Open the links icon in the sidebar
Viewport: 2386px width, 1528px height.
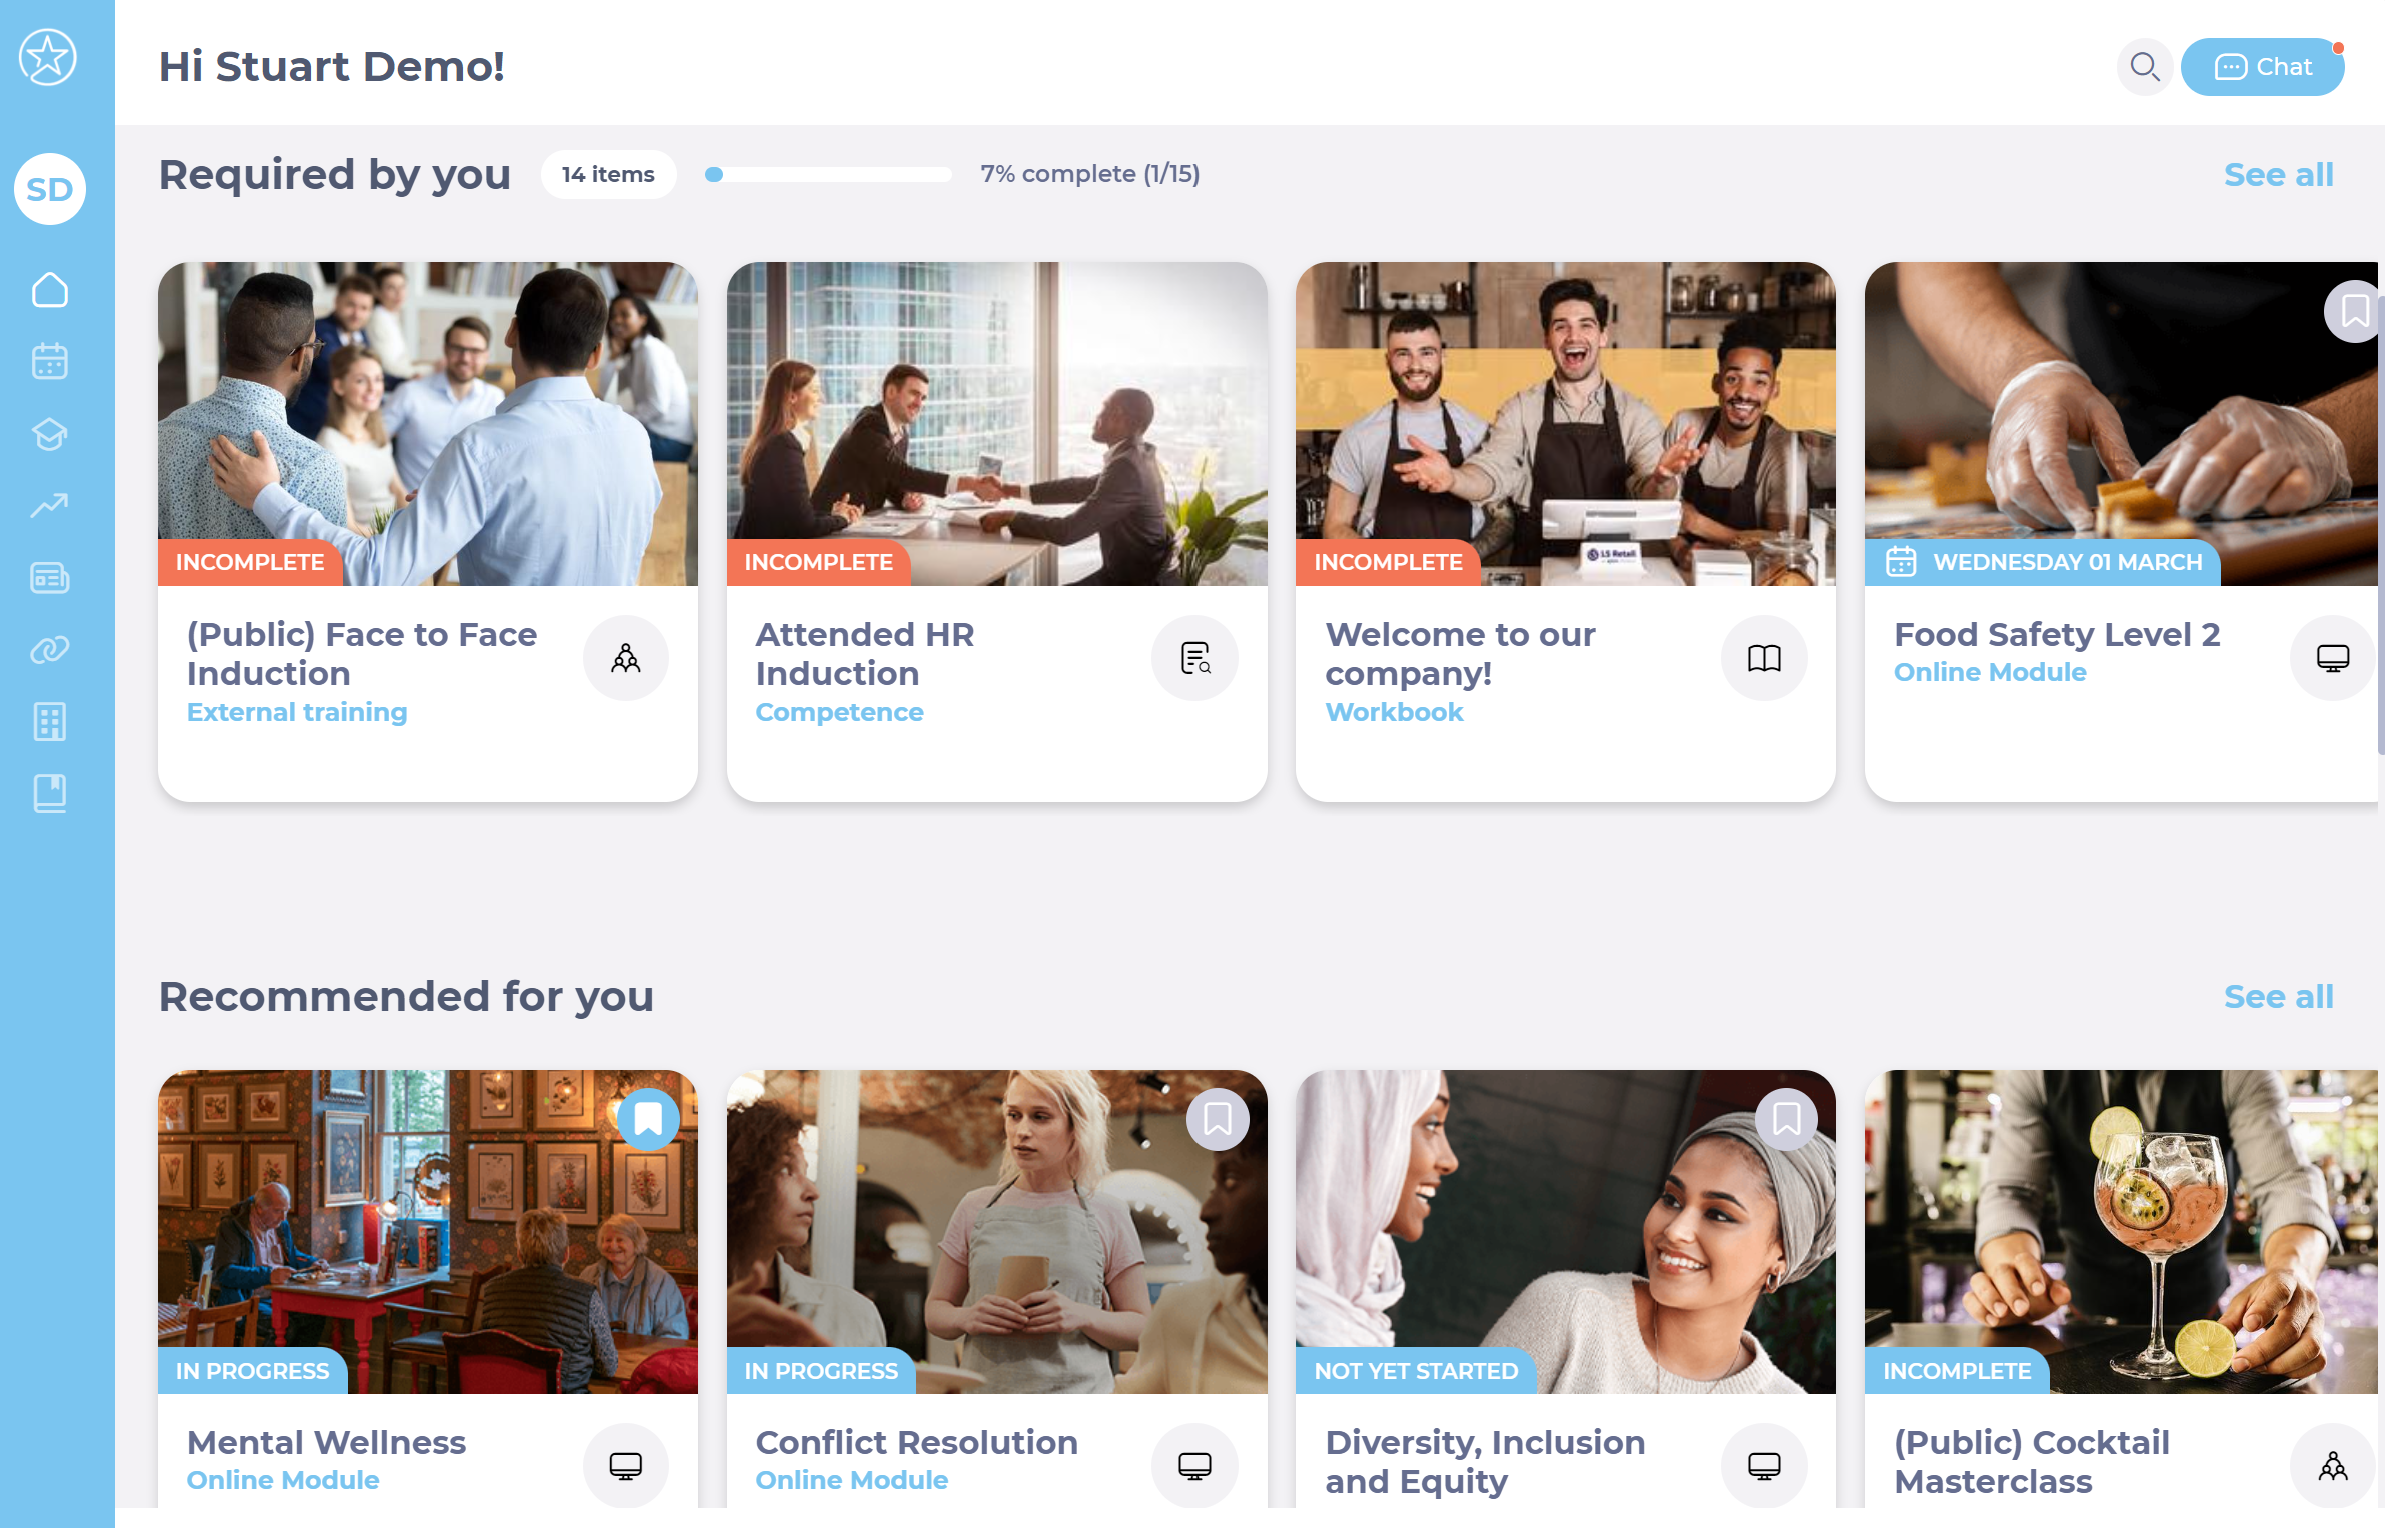[x=49, y=650]
